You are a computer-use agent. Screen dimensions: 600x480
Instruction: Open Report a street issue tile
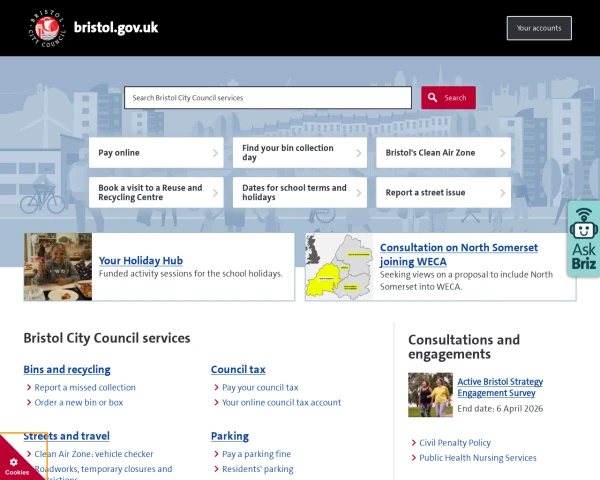click(x=443, y=193)
